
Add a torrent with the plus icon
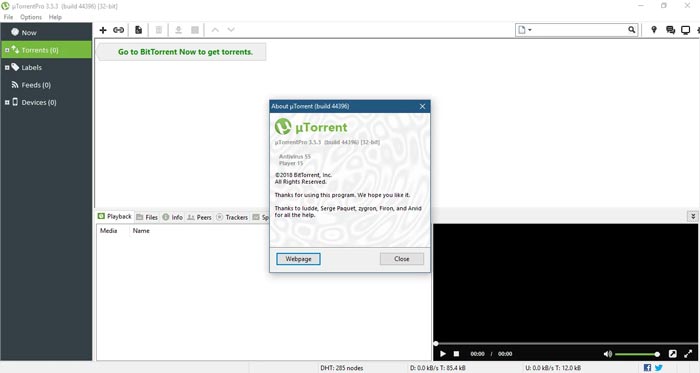point(103,30)
